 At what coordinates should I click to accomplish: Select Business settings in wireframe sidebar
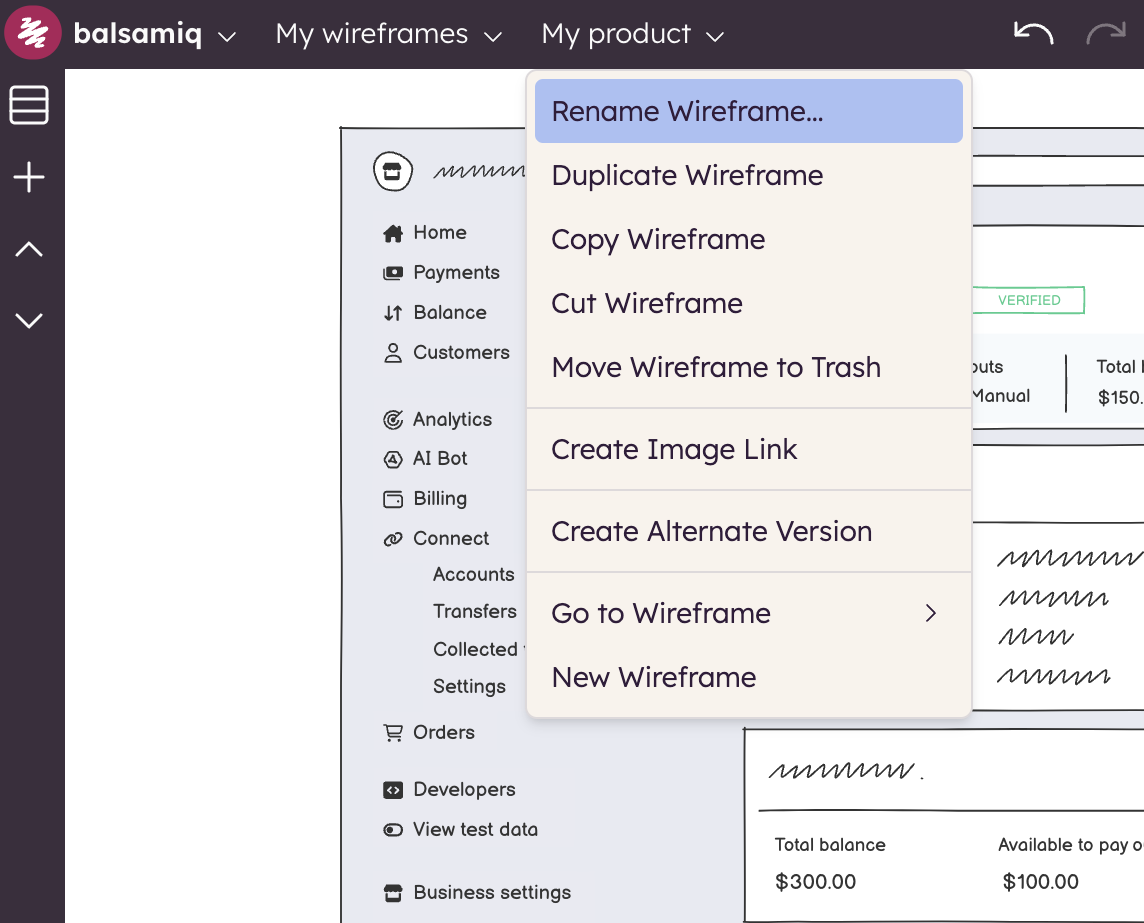coord(491,892)
